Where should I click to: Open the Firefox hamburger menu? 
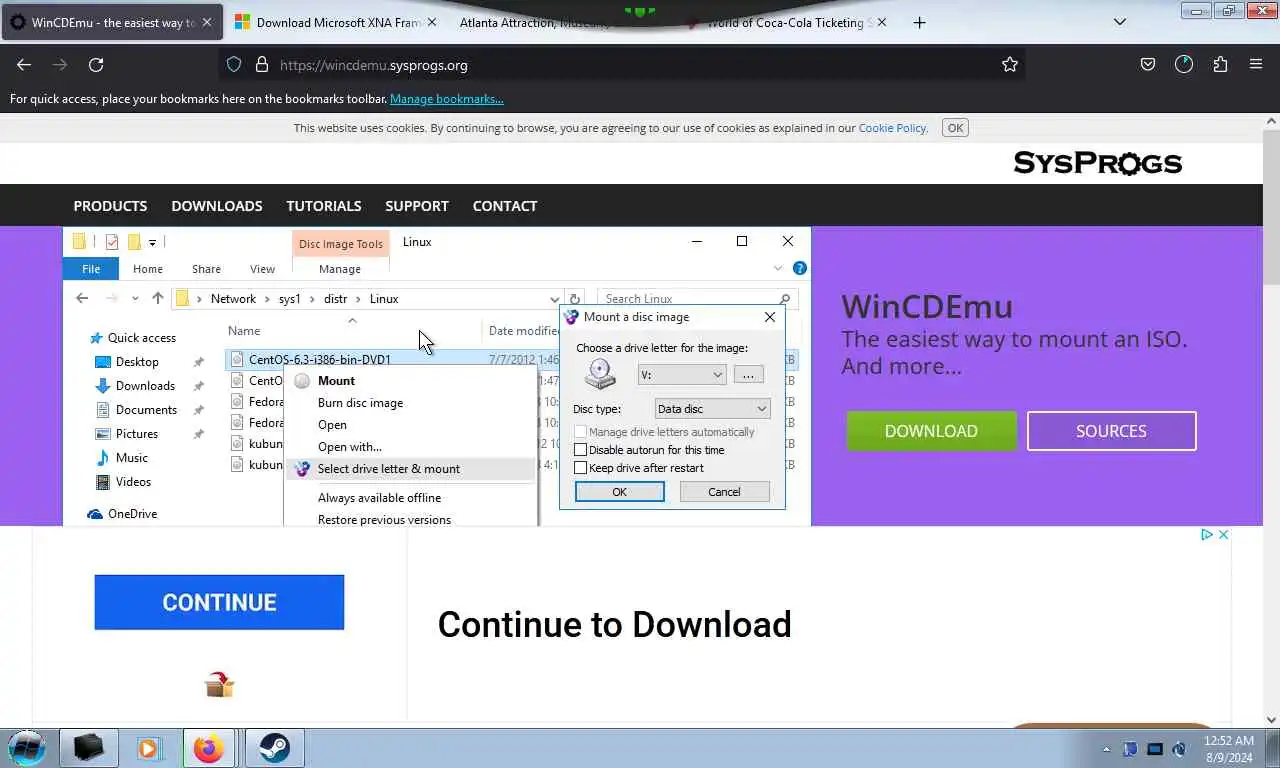click(x=1256, y=64)
